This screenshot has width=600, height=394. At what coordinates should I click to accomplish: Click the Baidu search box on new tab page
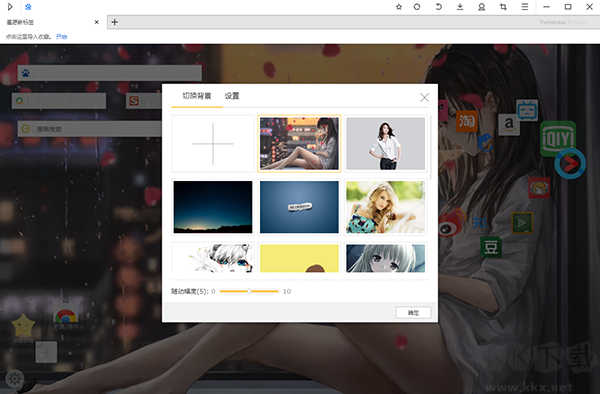109,73
